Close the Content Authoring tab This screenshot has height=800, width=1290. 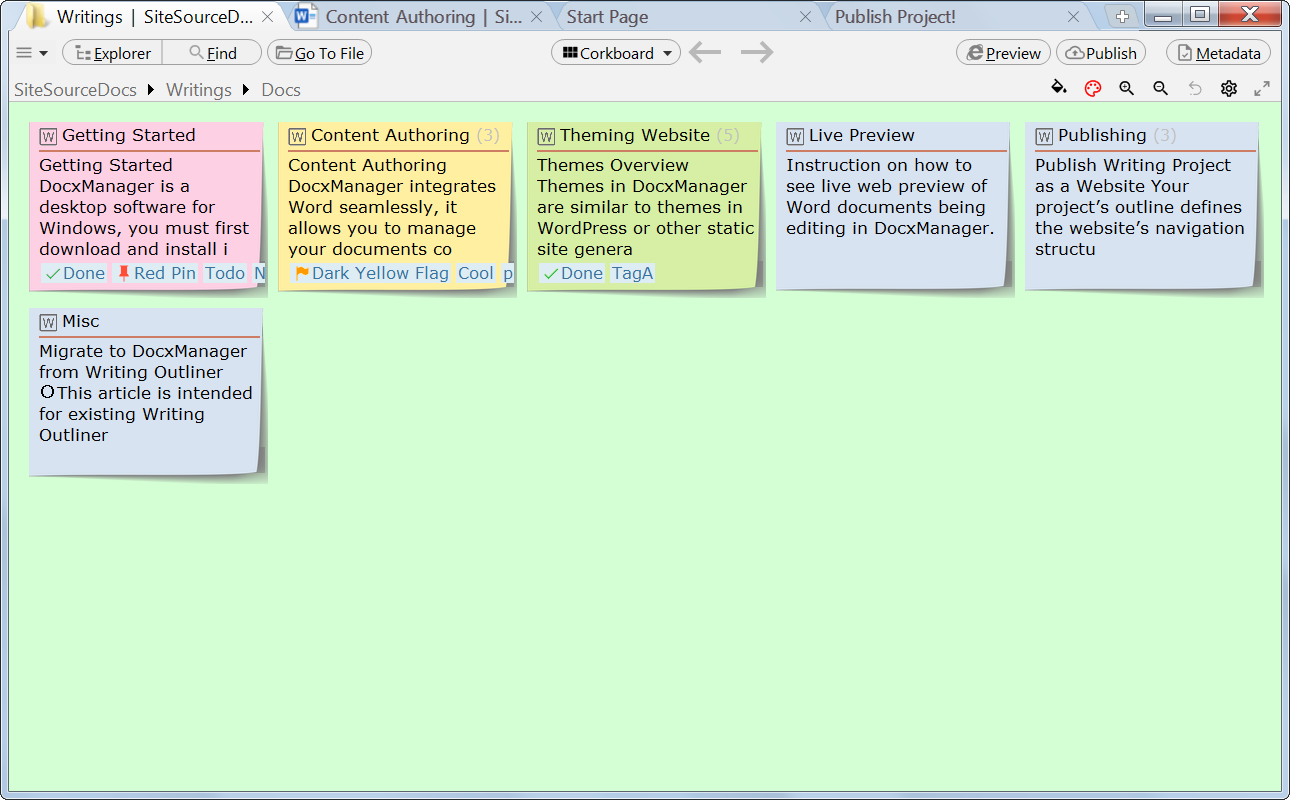pos(536,17)
